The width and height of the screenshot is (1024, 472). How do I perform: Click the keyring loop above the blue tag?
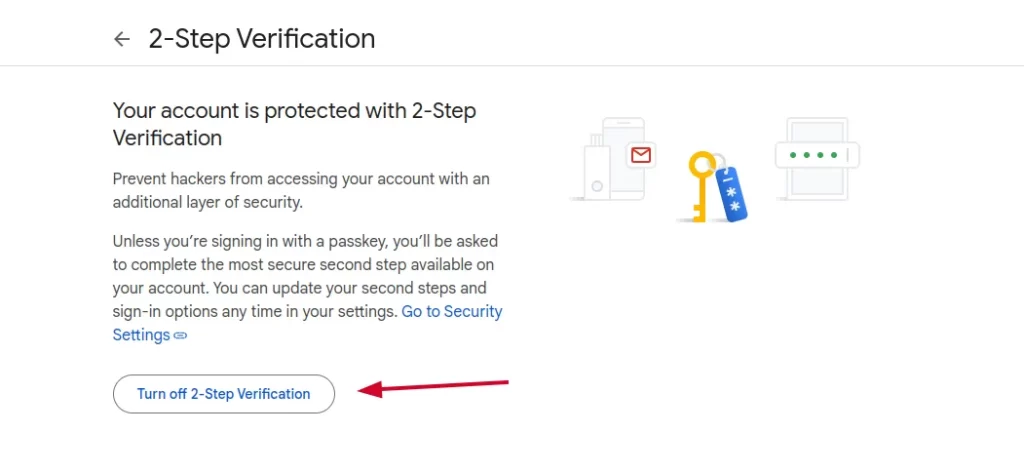(718, 161)
